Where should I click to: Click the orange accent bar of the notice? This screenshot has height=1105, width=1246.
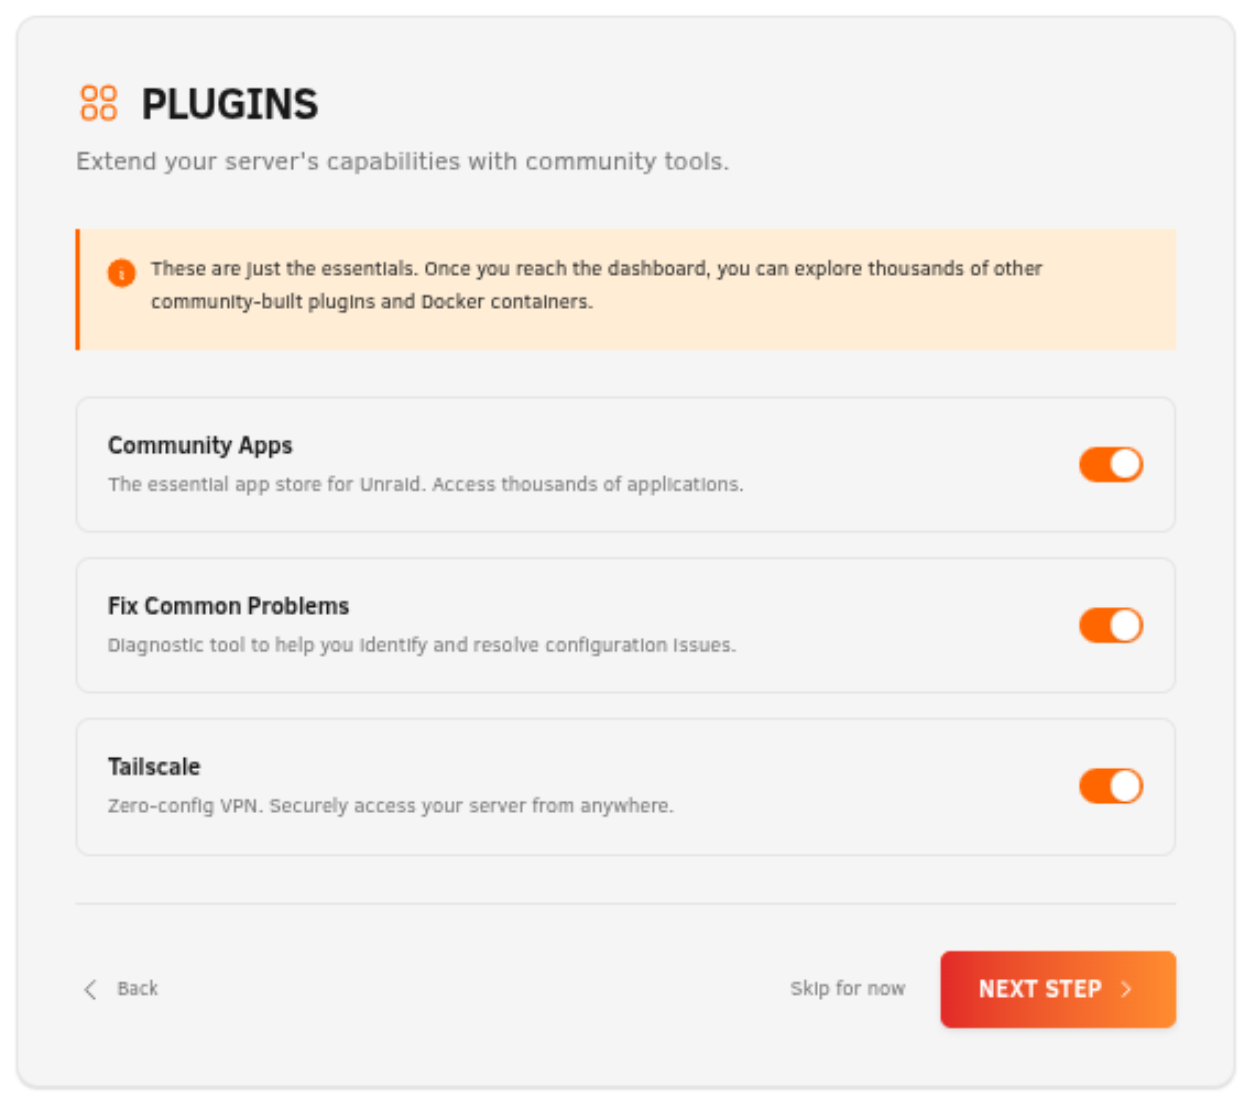[80, 289]
